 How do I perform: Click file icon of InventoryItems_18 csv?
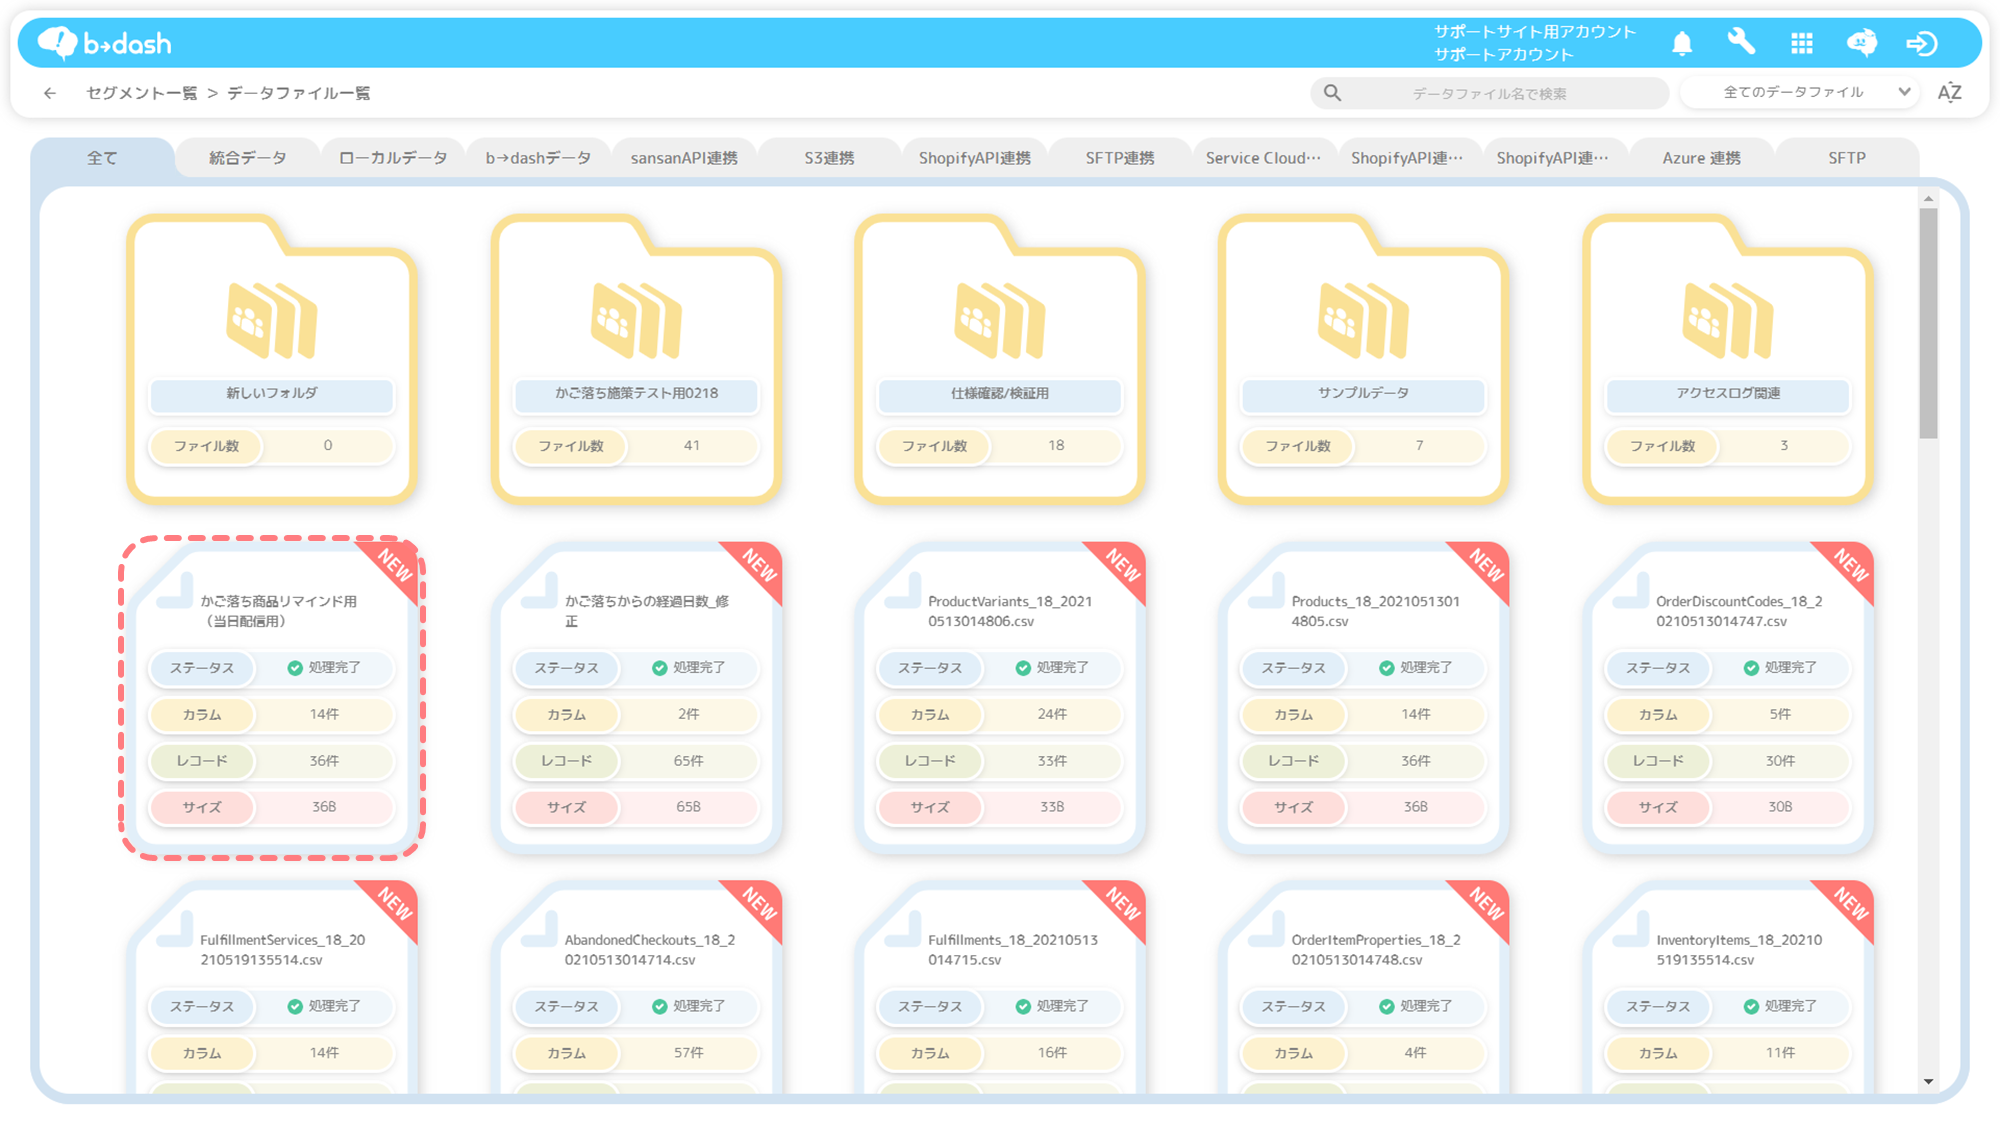click(1631, 930)
